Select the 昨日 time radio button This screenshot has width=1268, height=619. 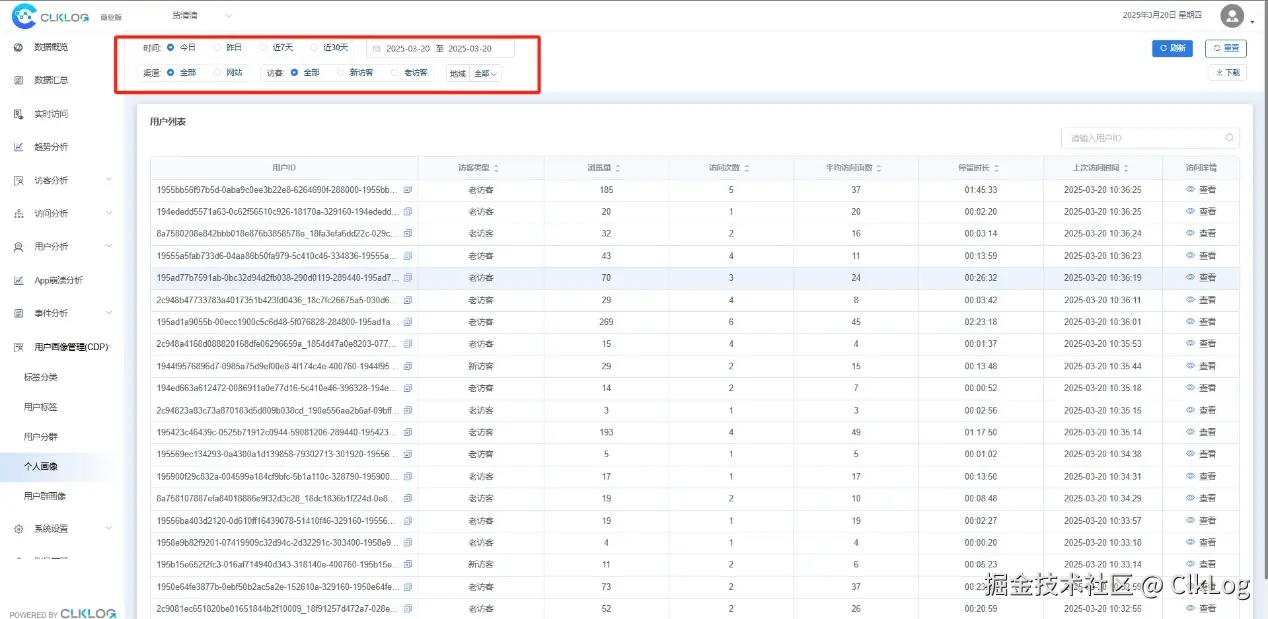coord(217,47)
